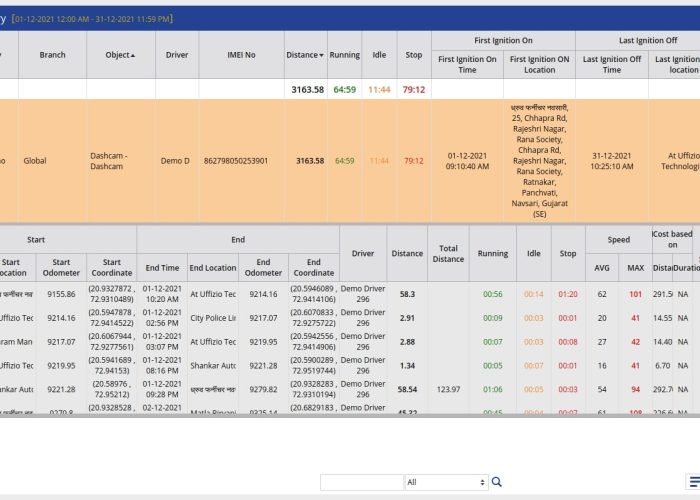
Task: Click IMEI number 862798050253901
Action: tap(236, 160)
